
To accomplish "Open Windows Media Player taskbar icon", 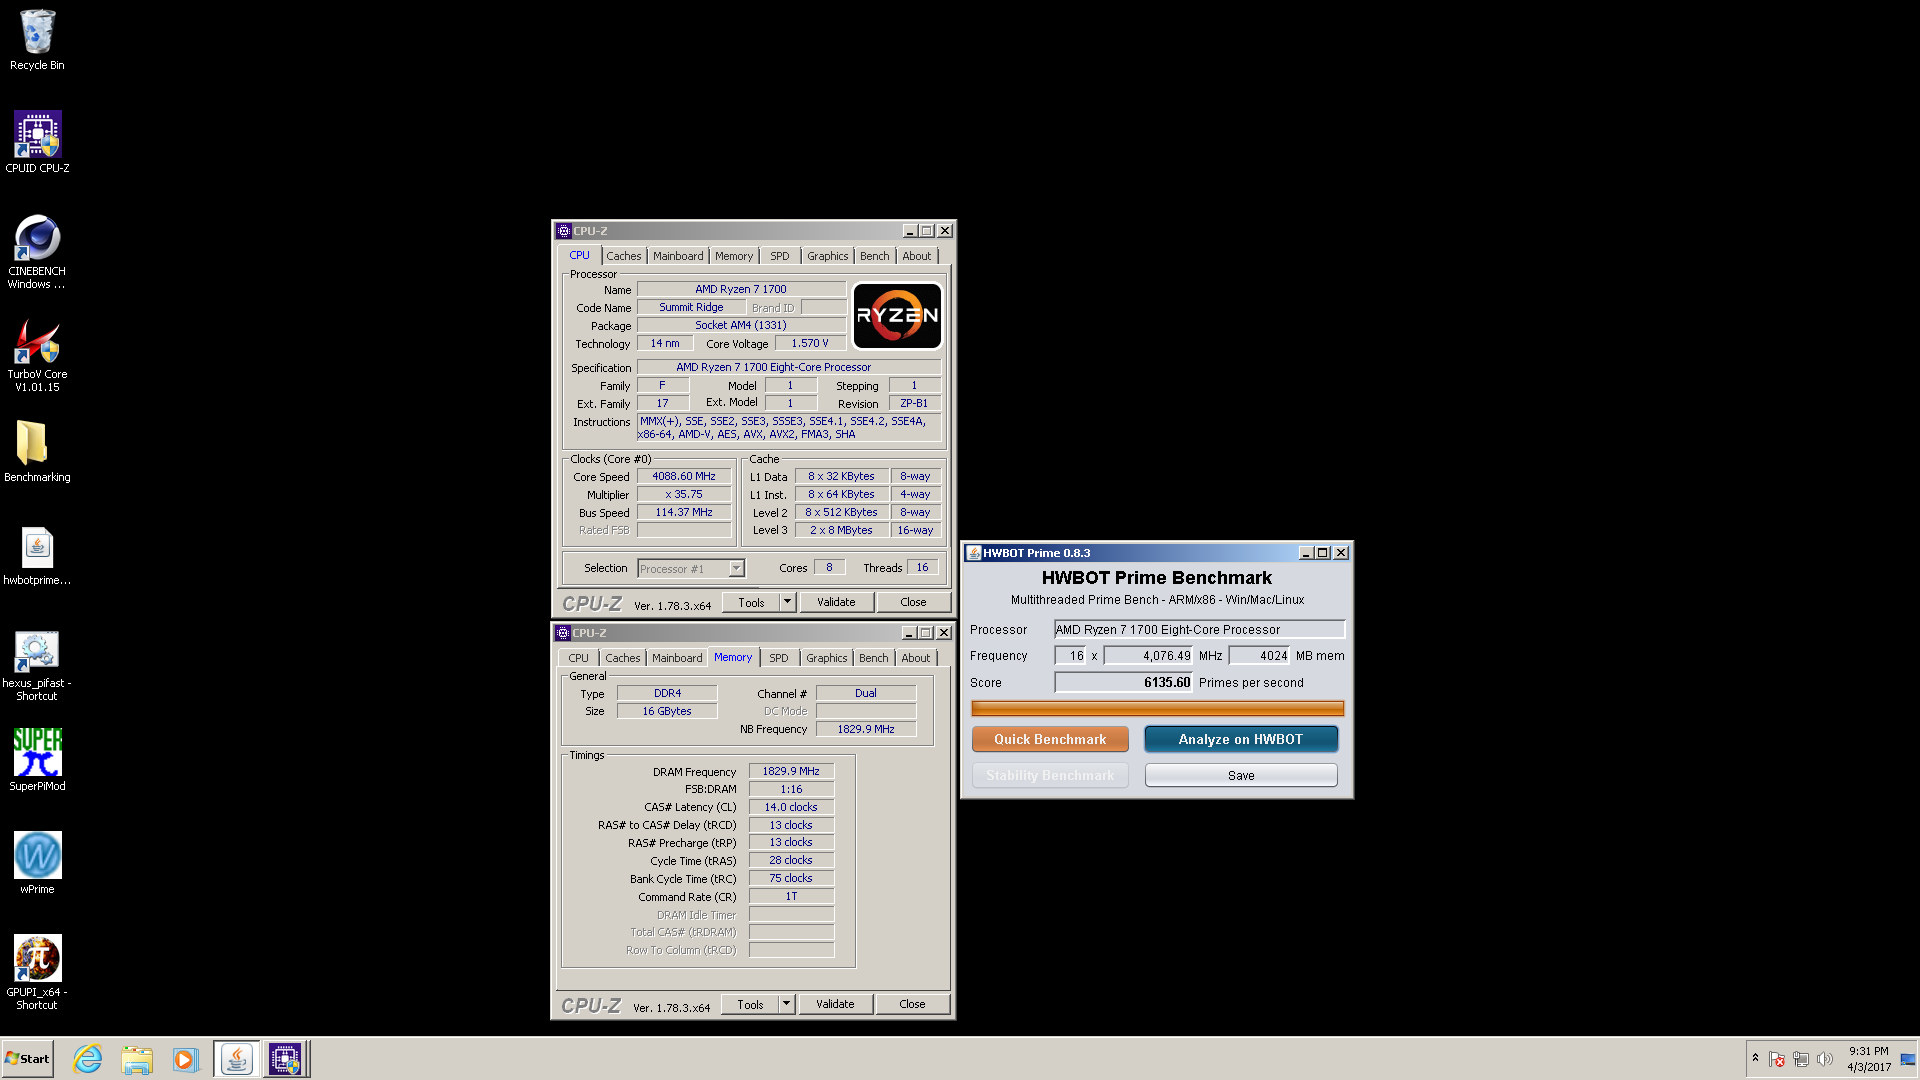I will click(185, 1059).
